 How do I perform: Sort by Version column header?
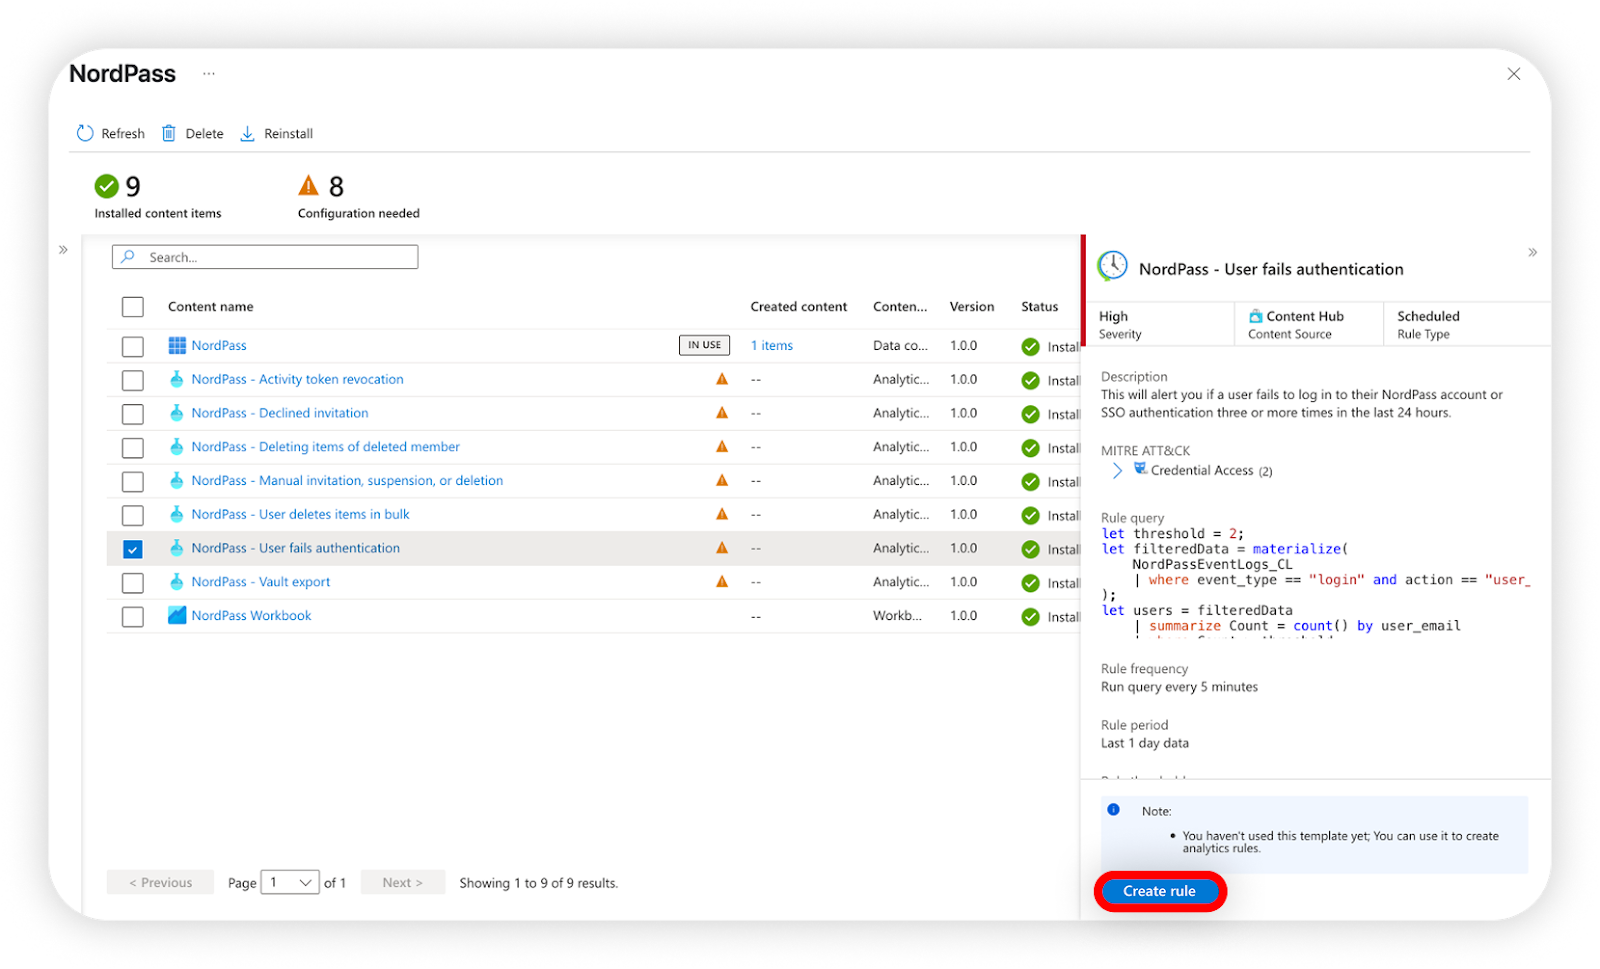(x=972, y=307)
